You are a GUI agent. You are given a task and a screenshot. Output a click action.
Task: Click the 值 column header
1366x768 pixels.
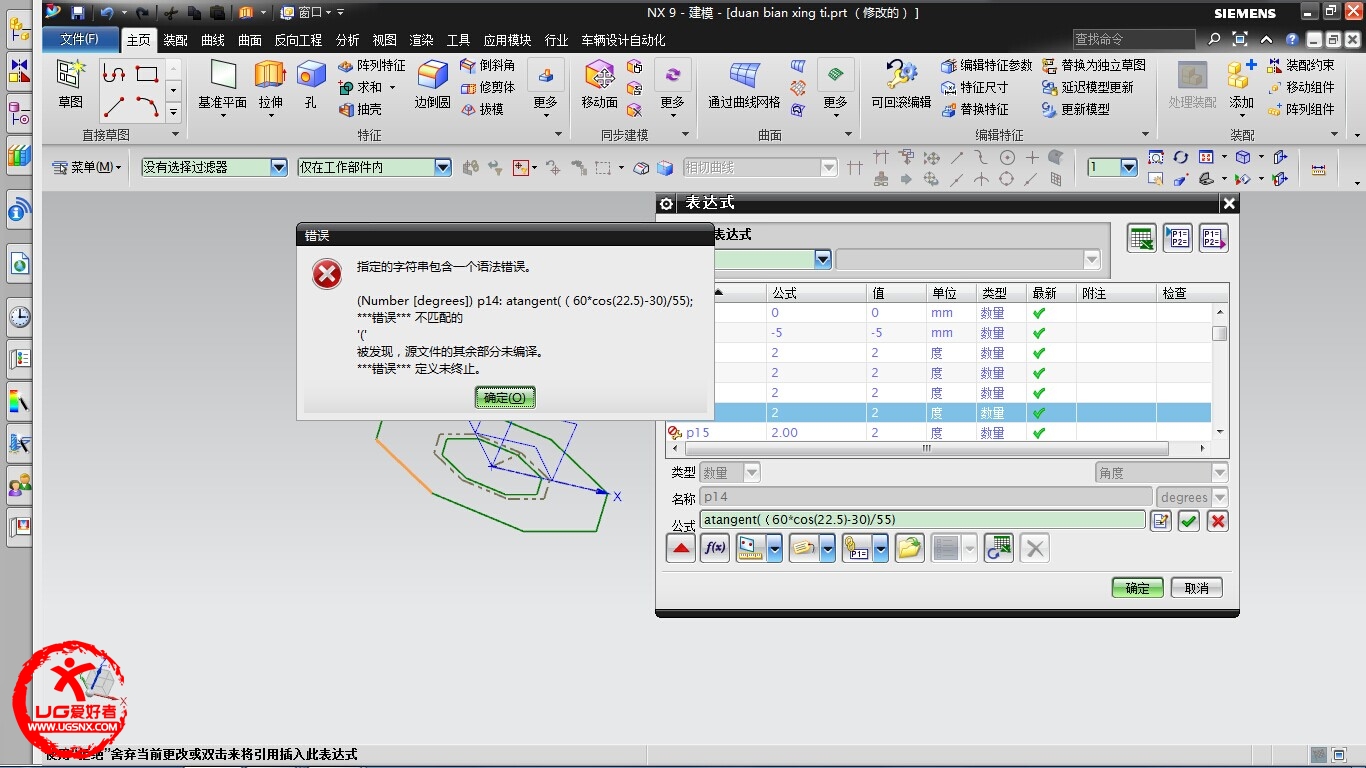pyautogui.click(x=896, y=293)
